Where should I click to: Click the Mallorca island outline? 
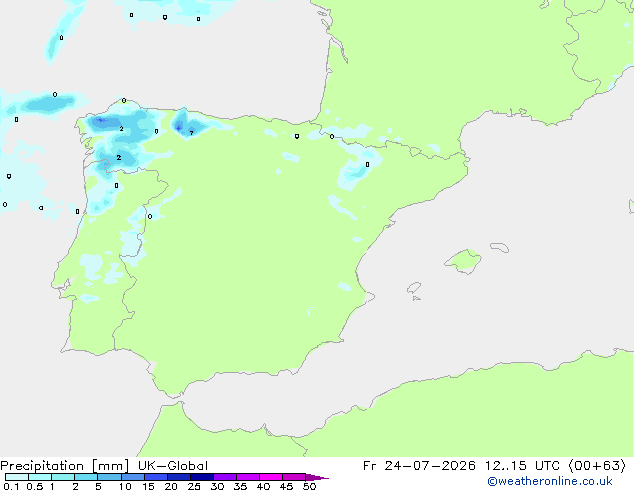click(x=463, y=261)
